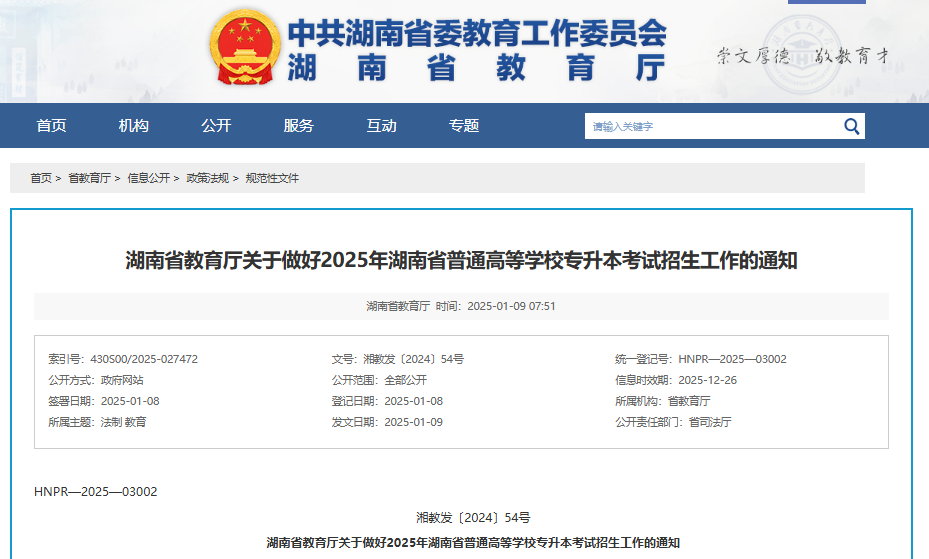Image resolution: width=929 pixels, height=559 pixels.
Task: Click the search magnifier icon
Action: click(x=851, y=126)
